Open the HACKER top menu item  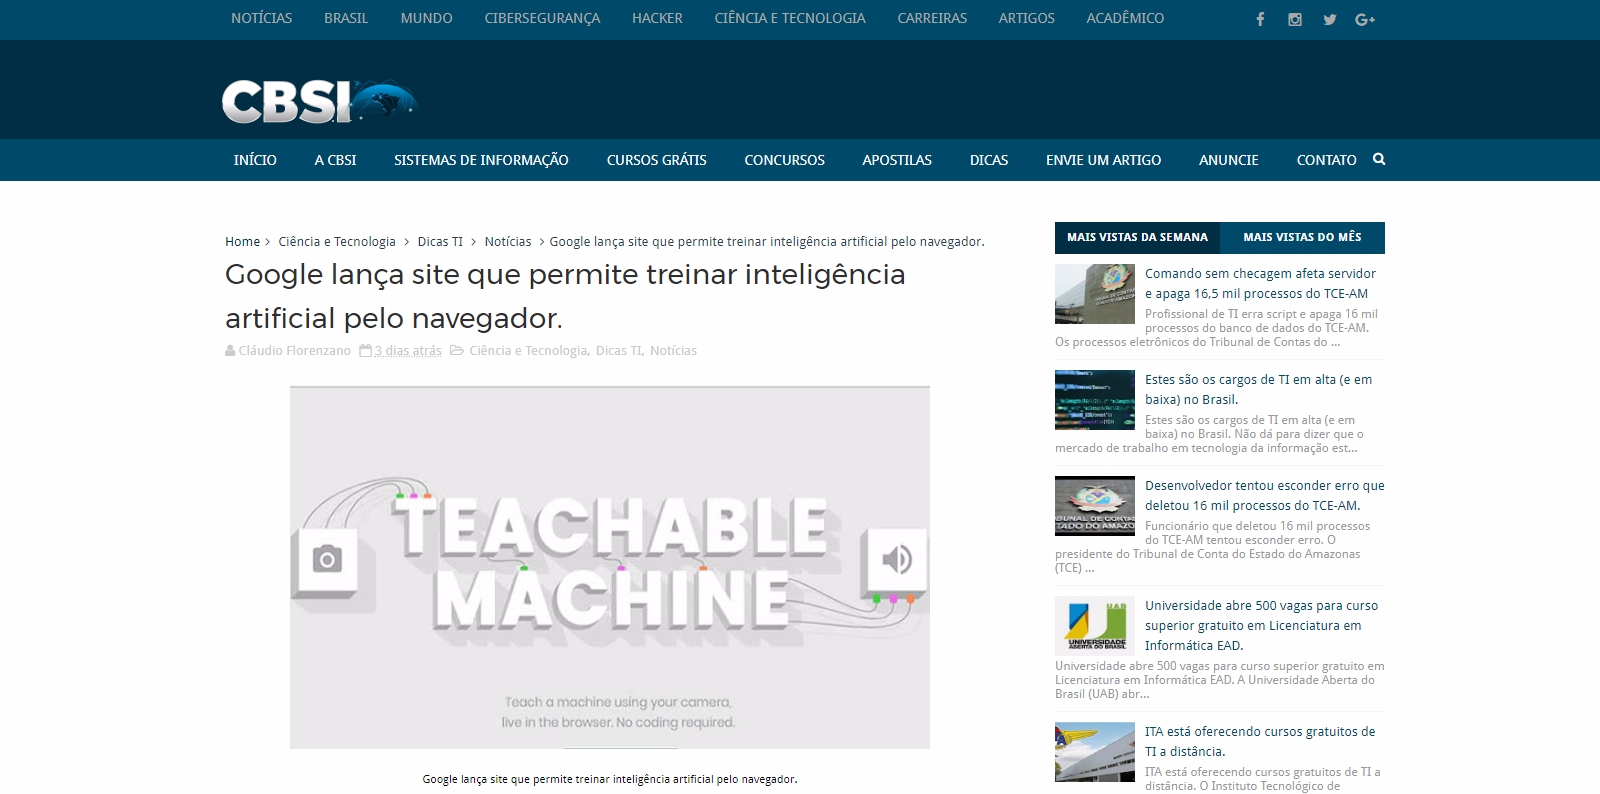(x=657, y=18)
